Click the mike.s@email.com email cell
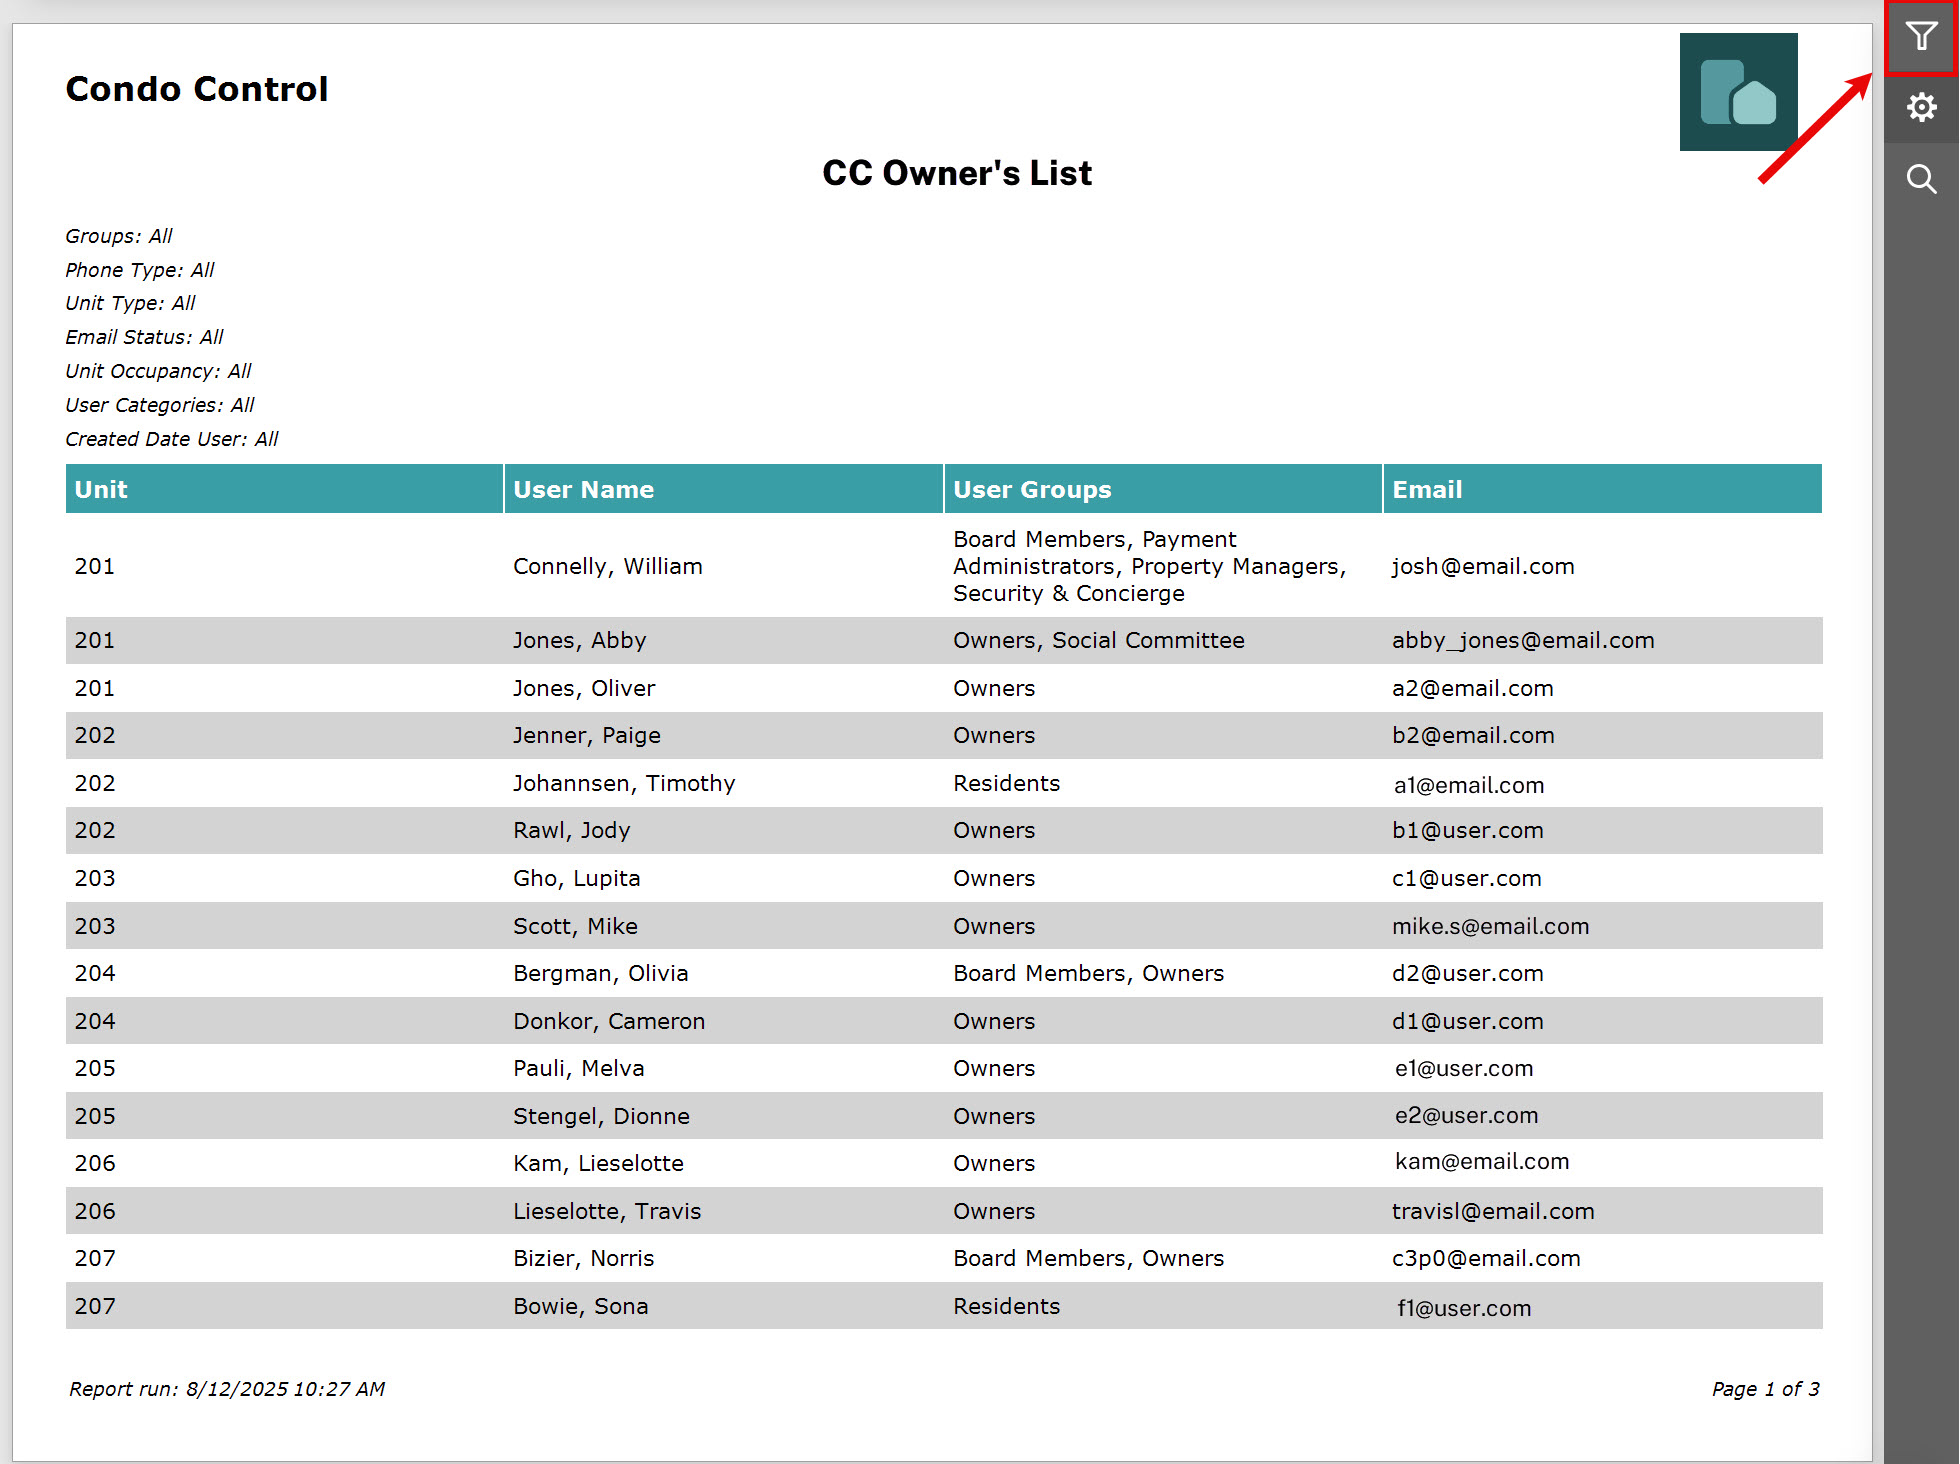The image size is (1960, 1464). pos(1491,926)
